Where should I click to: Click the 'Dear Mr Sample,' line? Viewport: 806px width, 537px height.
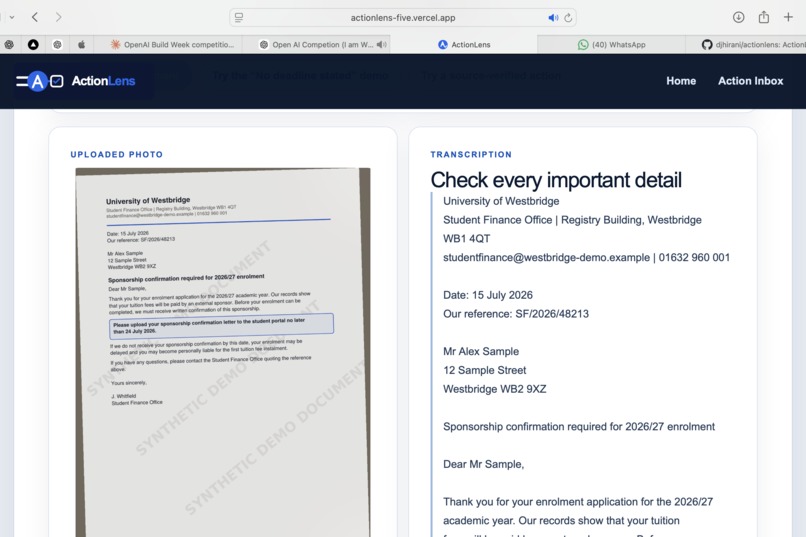pos(483,464)
